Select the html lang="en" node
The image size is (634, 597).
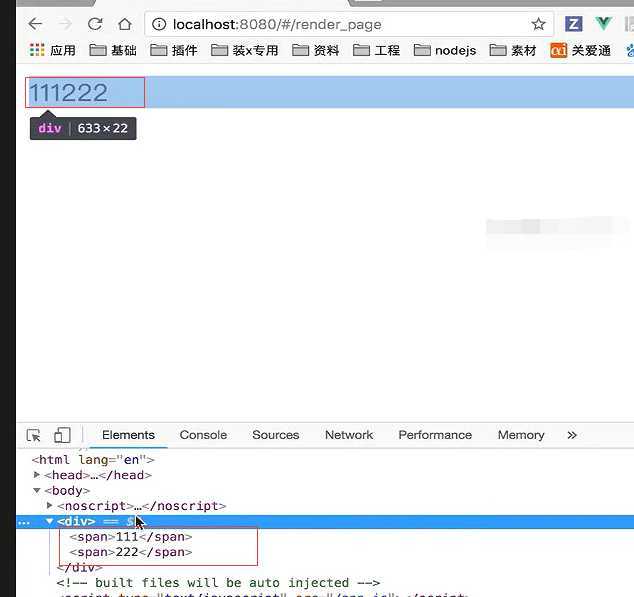point(93,460)
